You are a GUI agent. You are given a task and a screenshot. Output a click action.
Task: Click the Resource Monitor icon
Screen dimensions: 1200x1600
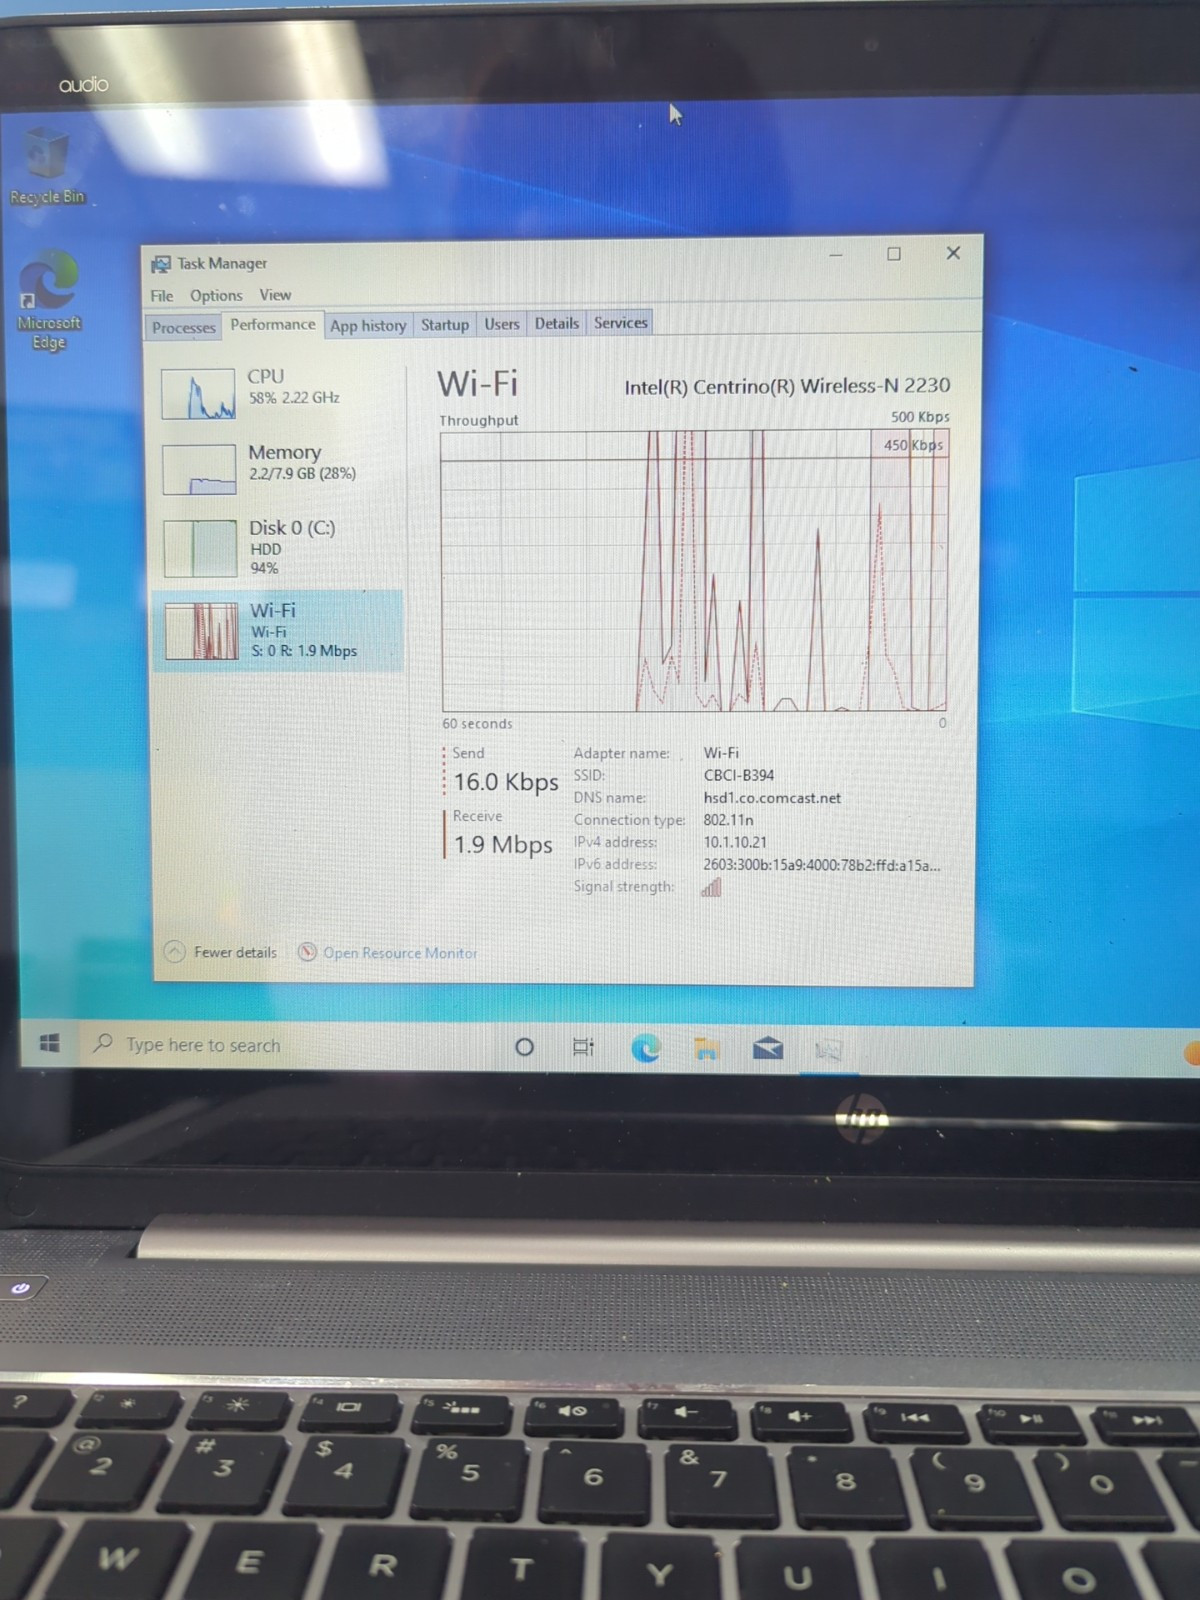(308, 952)
